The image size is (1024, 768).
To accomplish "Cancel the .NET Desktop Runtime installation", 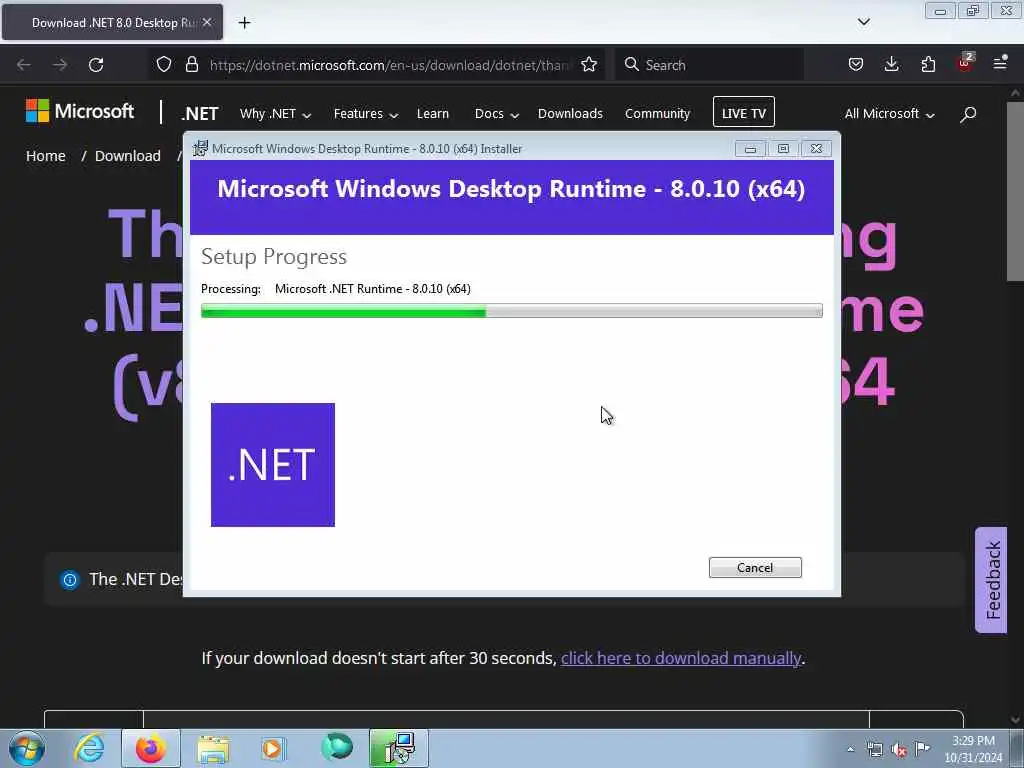I will click(x=755, y=568).
